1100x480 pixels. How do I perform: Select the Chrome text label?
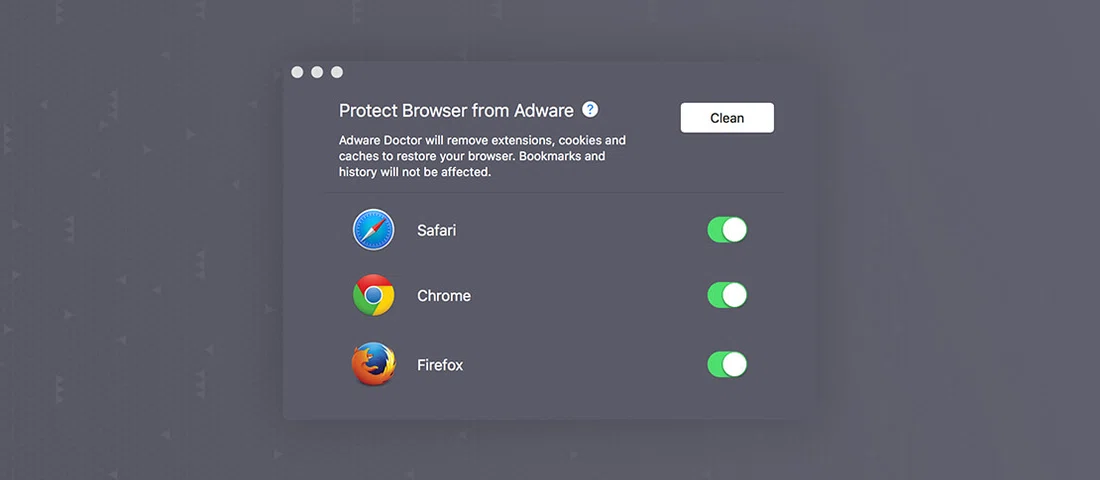pyautogui.click(x=443, y=296)
